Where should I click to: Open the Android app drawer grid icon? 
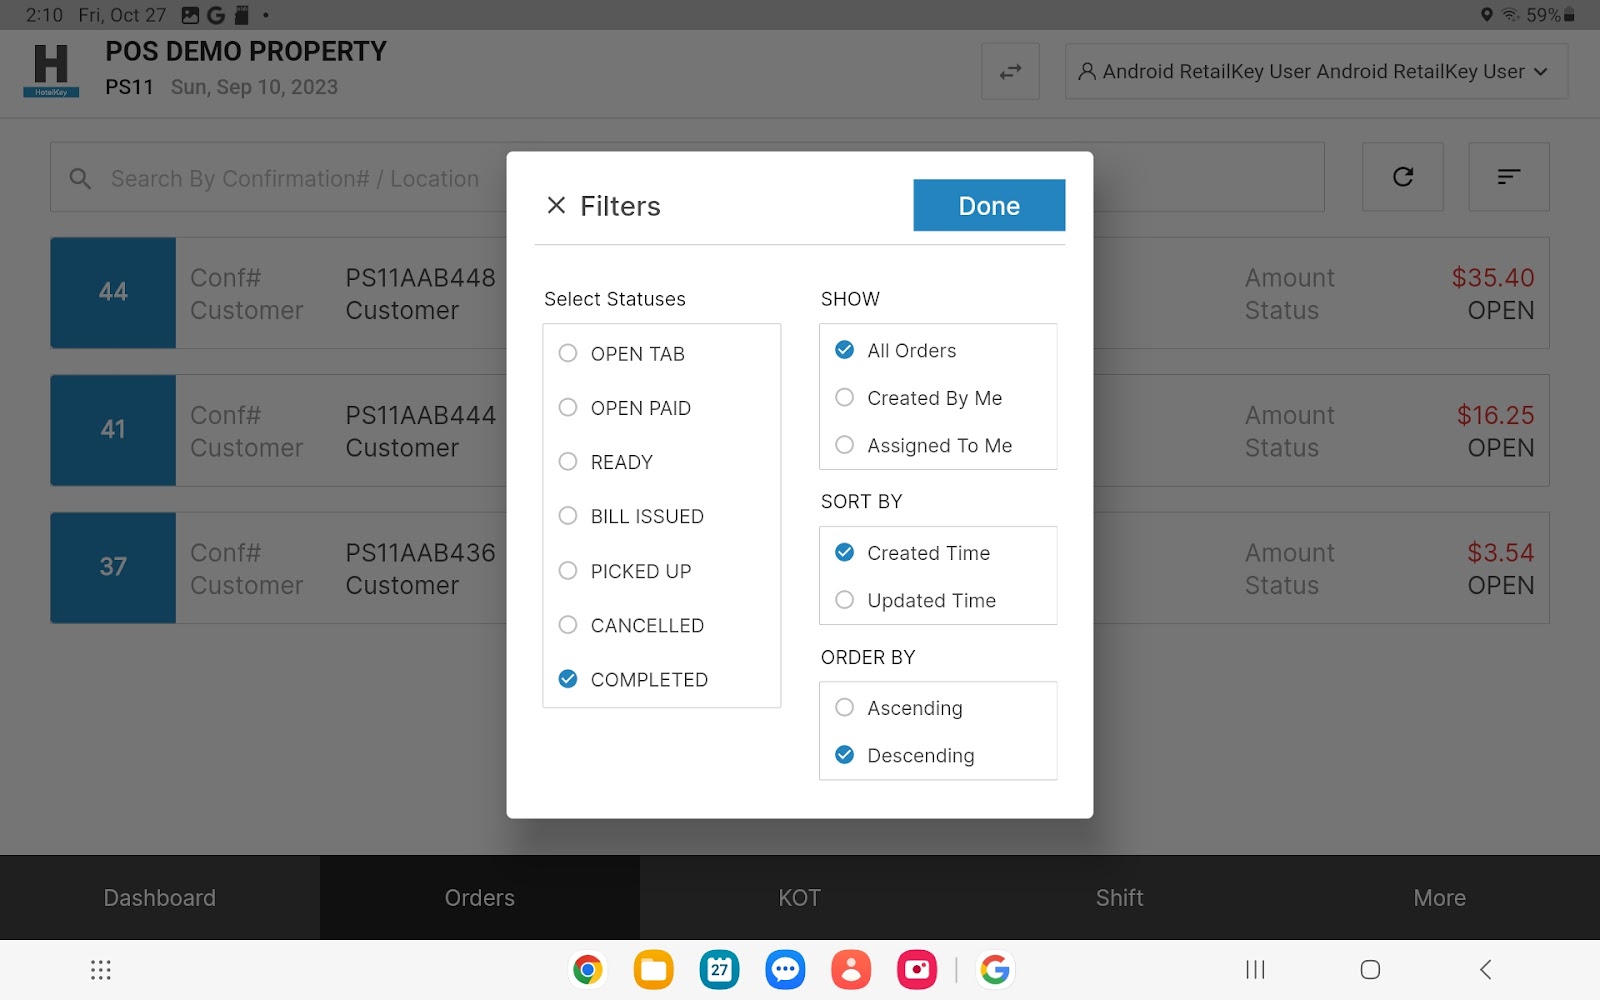click(x=101, y=969)
